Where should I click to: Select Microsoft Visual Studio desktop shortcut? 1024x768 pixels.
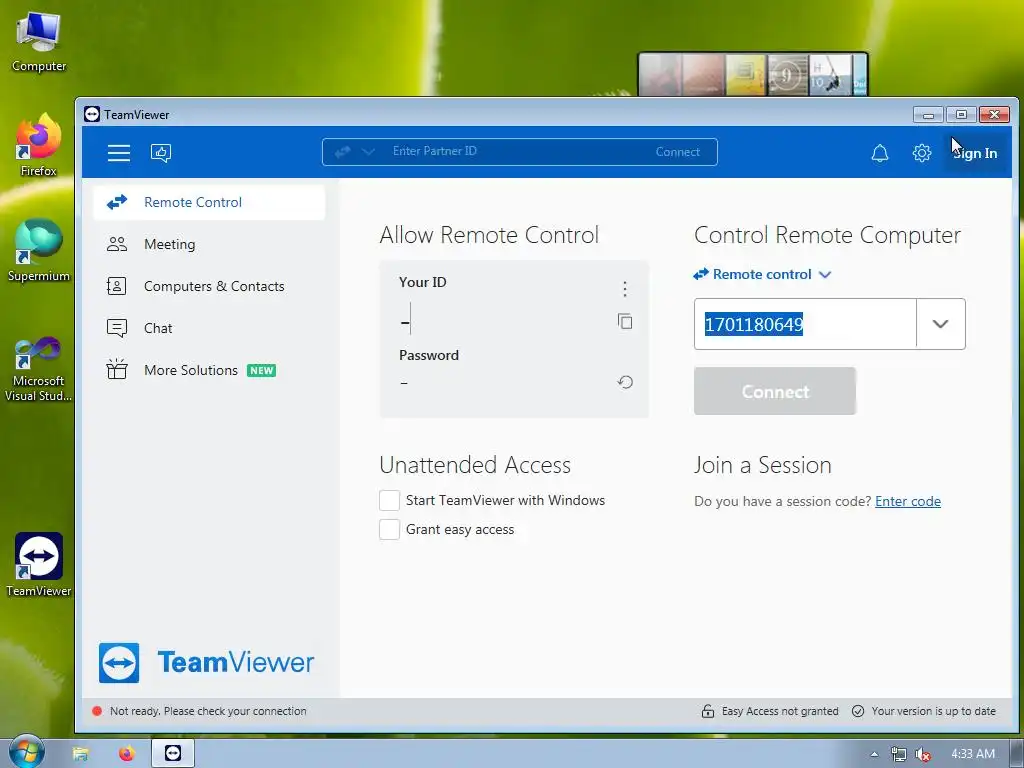point(39,369)
